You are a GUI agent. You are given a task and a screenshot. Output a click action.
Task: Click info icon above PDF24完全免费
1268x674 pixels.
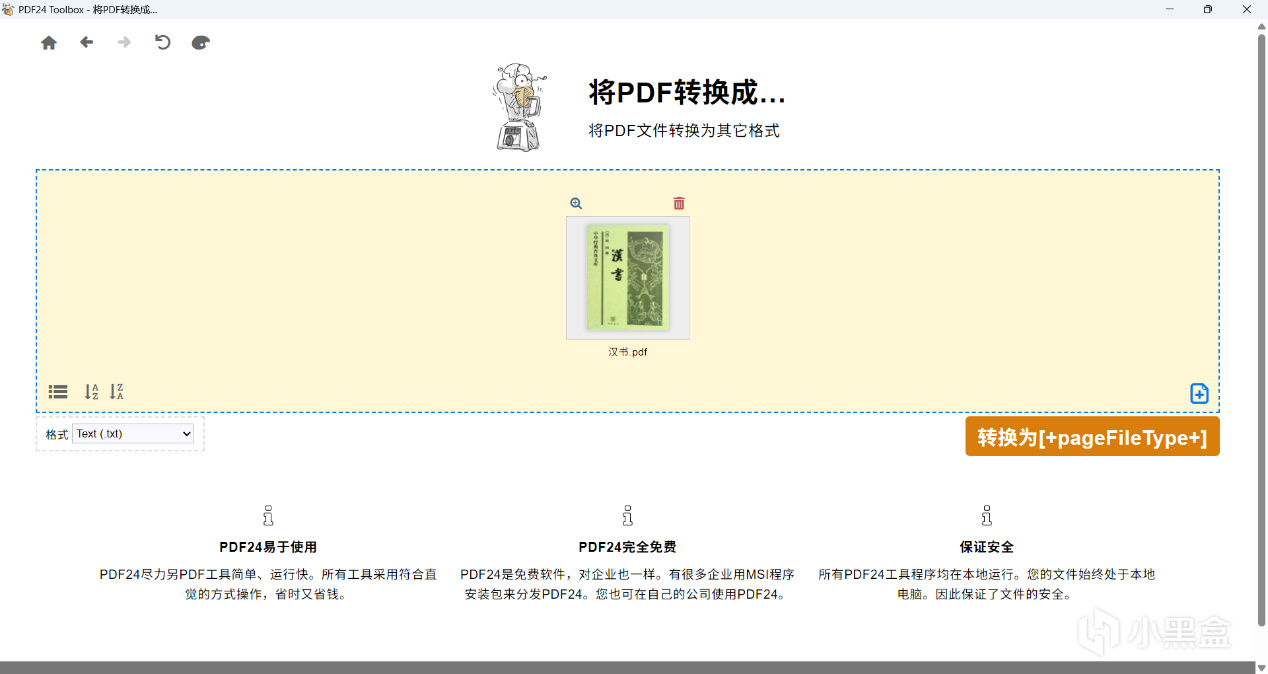pyautogui.click(x=627, y=516)
